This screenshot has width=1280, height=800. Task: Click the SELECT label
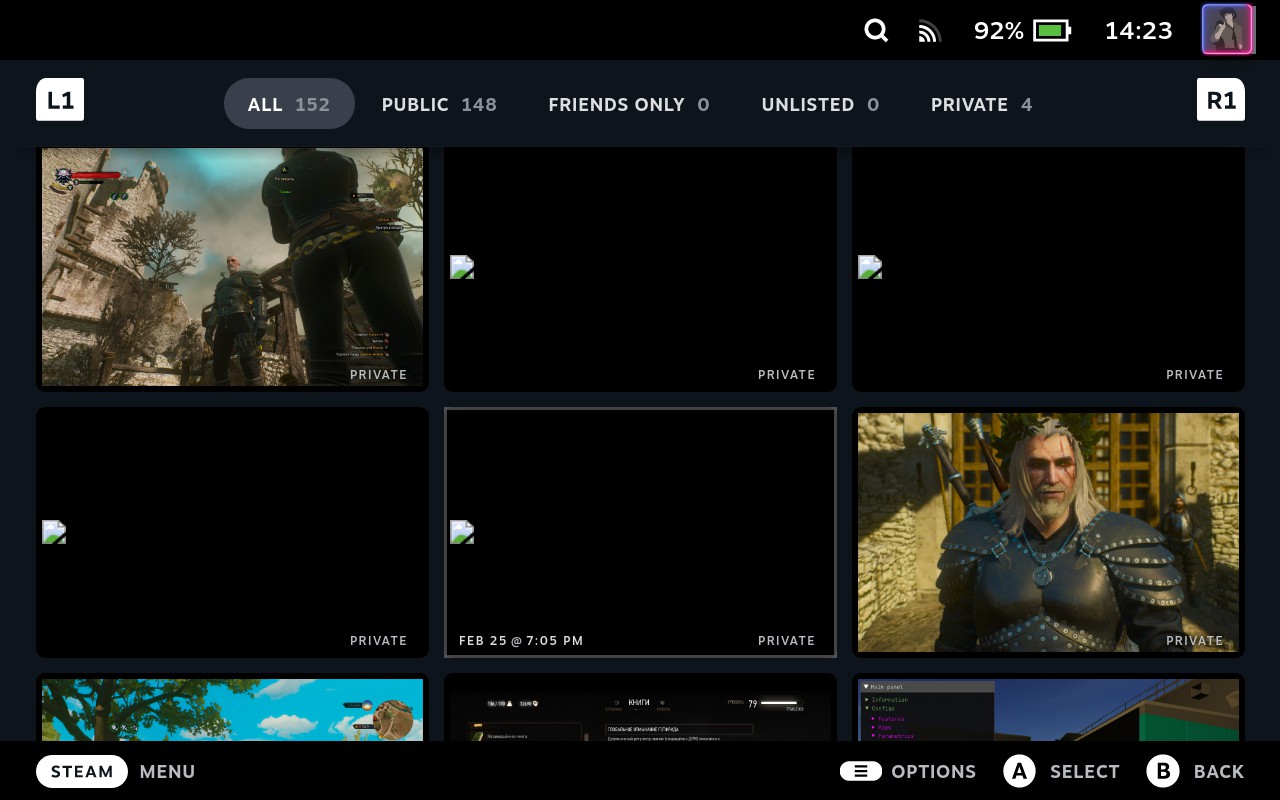coord(1085,771)
